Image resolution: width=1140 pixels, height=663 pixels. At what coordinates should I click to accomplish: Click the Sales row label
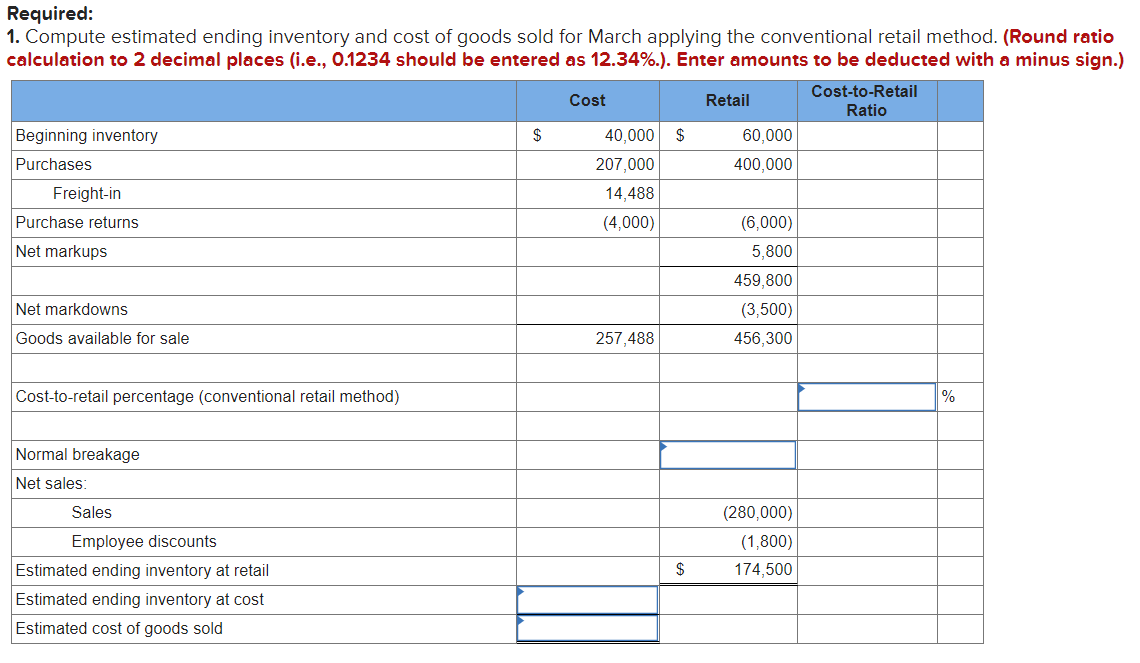92,513
